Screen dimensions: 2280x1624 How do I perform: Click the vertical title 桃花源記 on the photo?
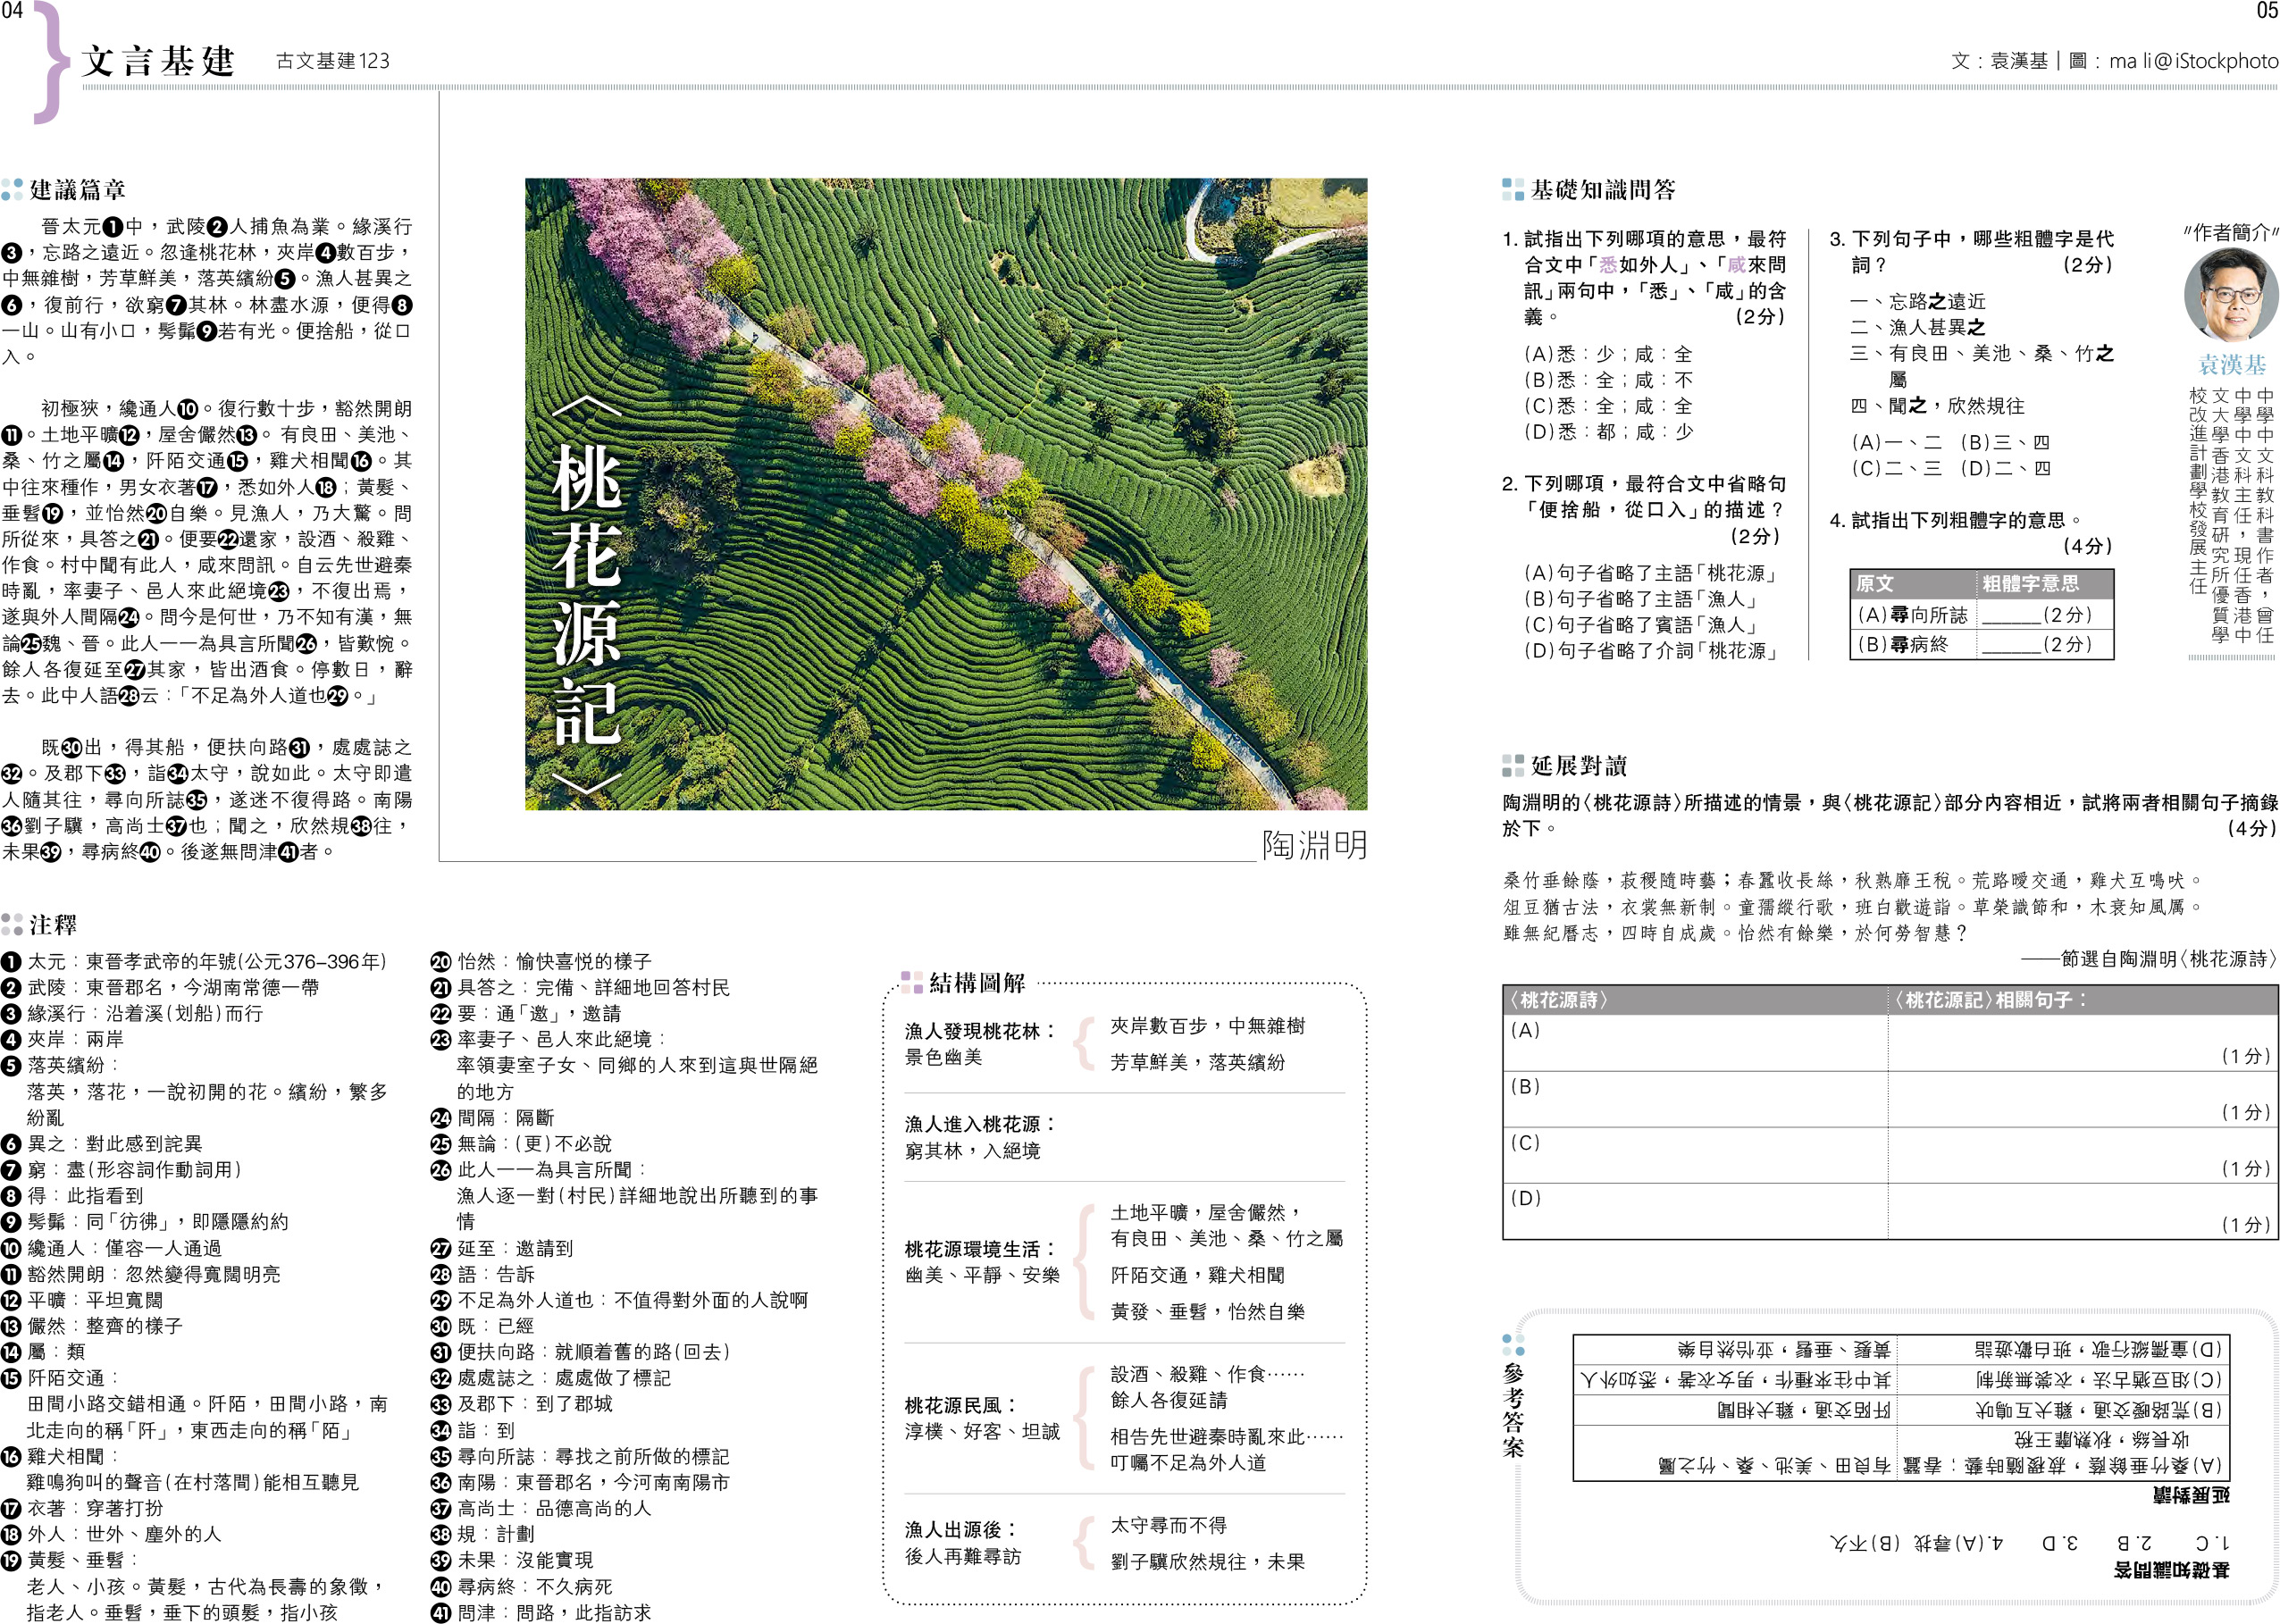coord(587,594)
